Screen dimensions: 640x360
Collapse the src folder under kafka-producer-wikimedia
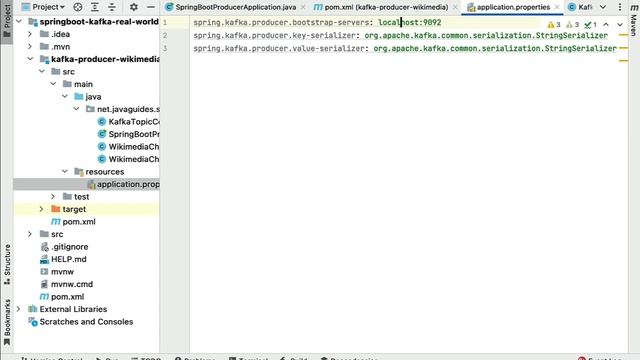pyautogui.click(x=42, y=71)
